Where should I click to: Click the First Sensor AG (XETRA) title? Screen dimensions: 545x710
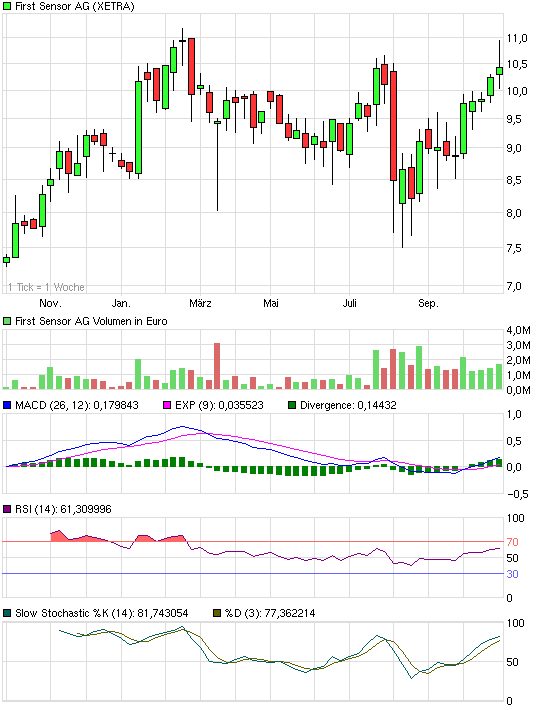coord(75,6)
